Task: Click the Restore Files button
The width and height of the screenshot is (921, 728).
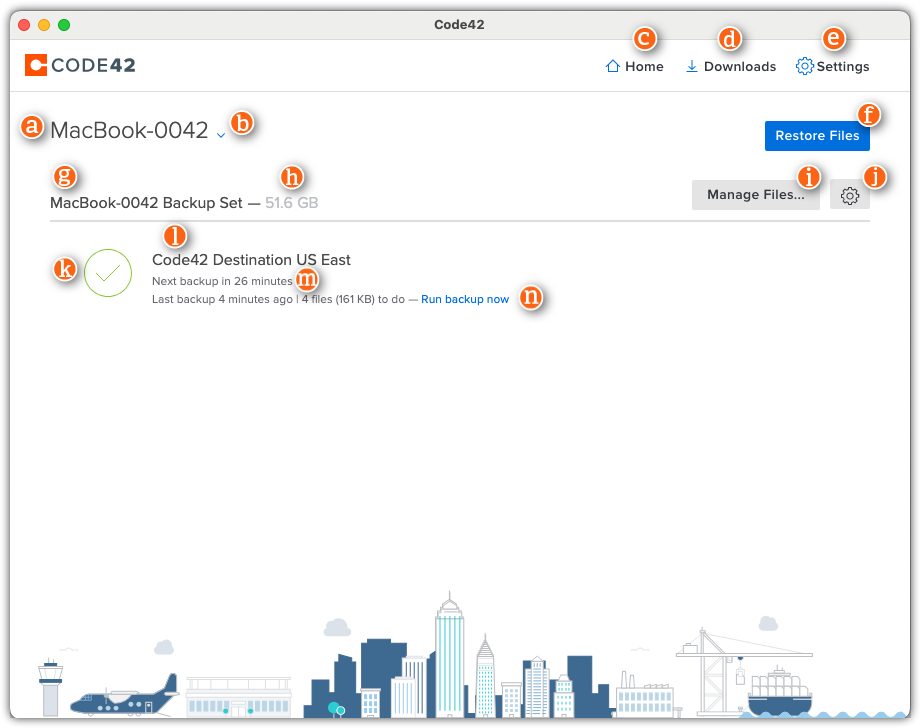Action: coord(817,136)
